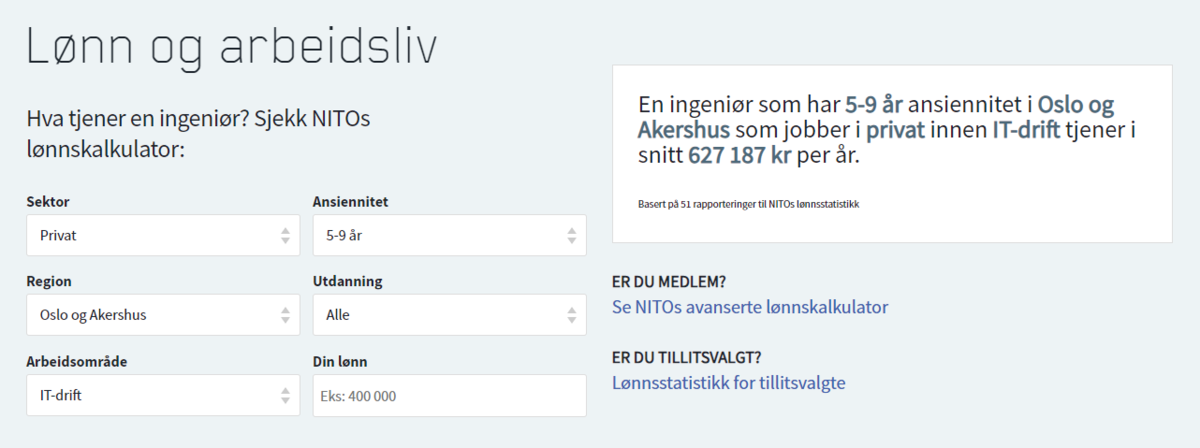Click the Utdanning field label

click(347, 282)
